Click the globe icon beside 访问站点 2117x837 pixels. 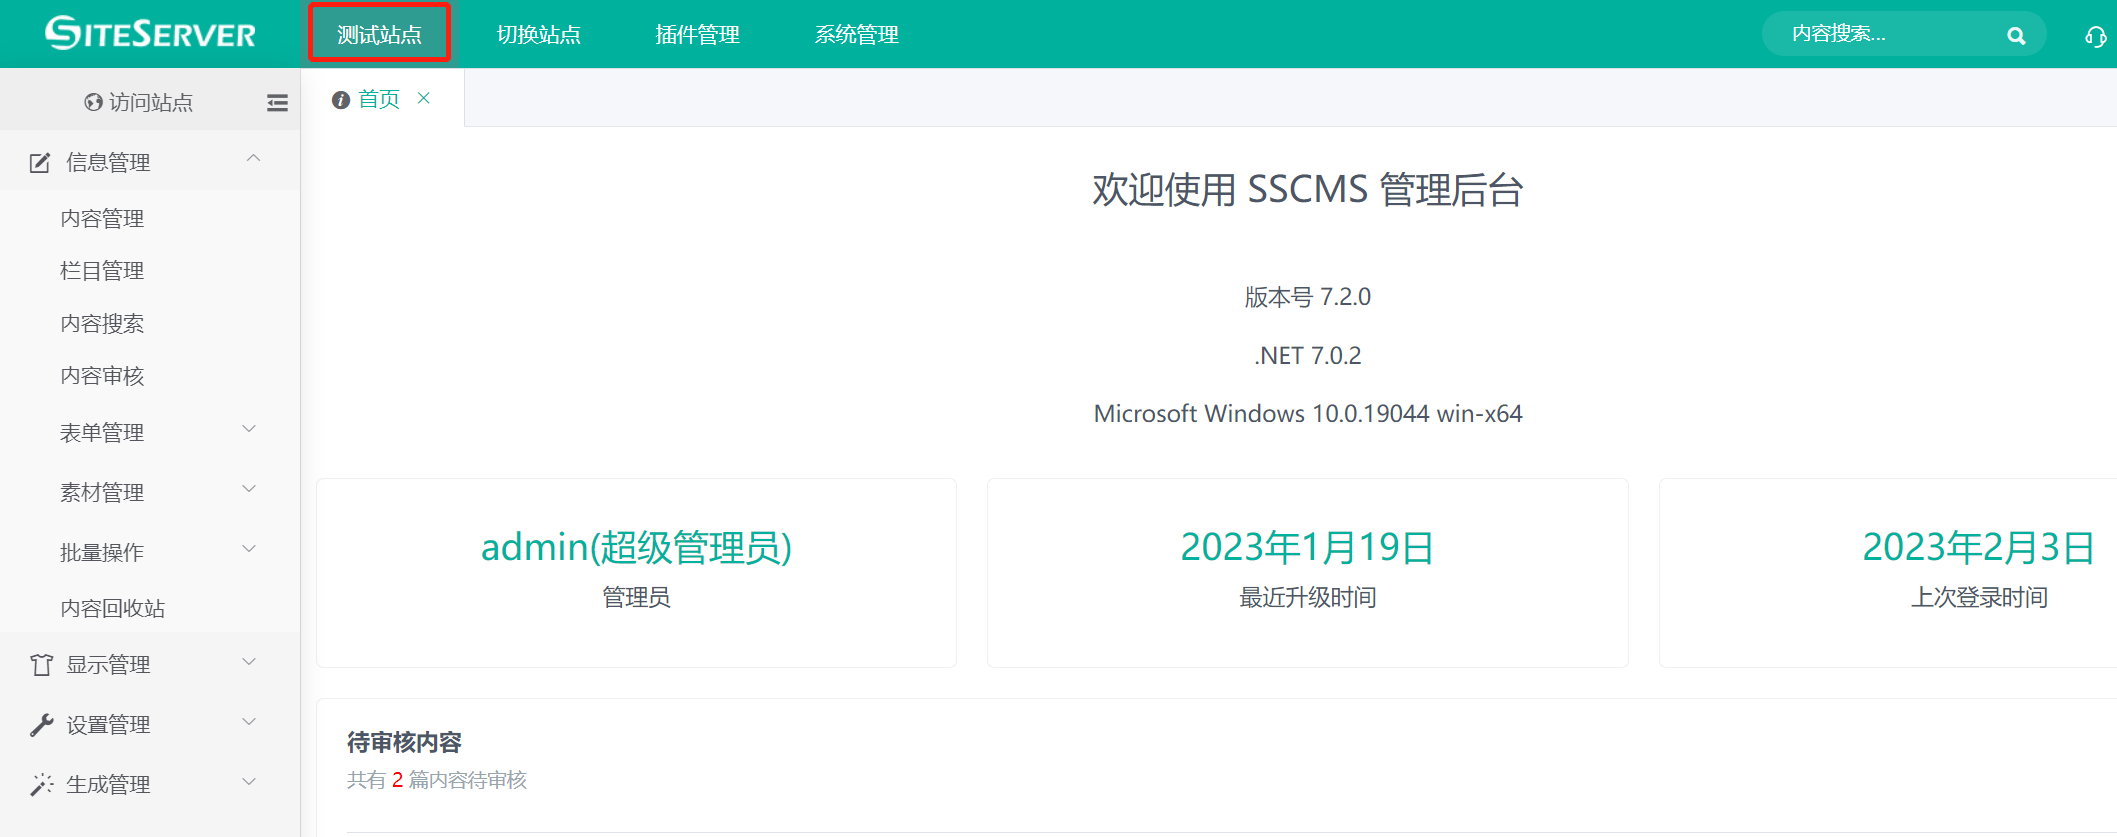[x=93, y=103]
